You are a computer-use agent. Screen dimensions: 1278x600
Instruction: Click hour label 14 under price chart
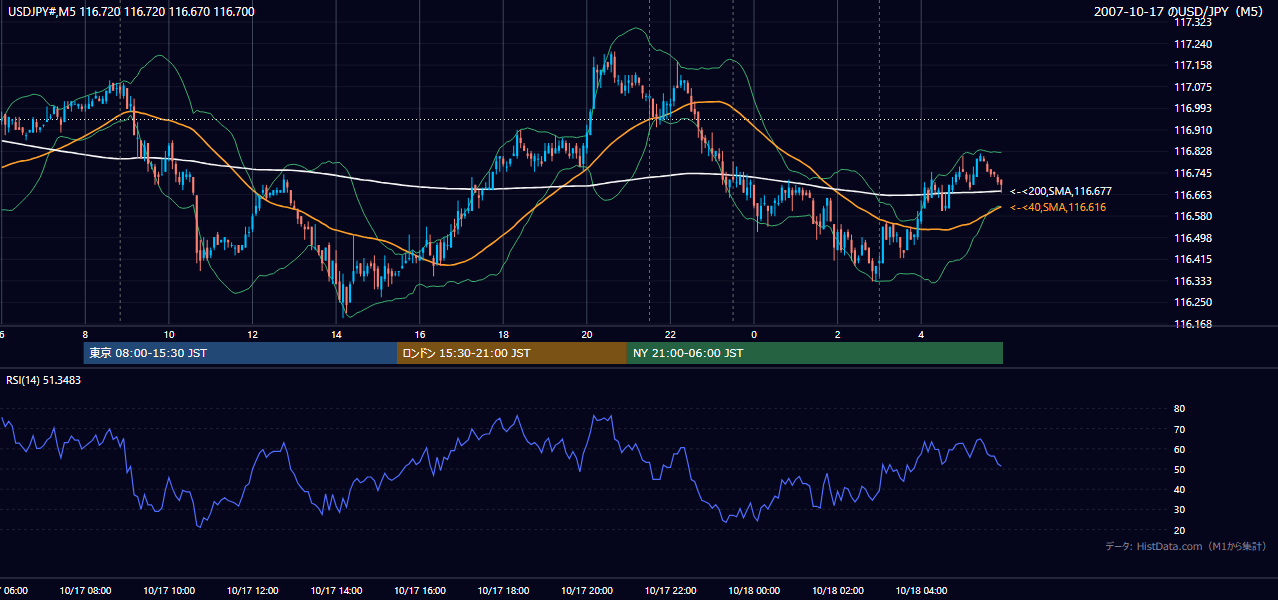(x=336, y=334)
